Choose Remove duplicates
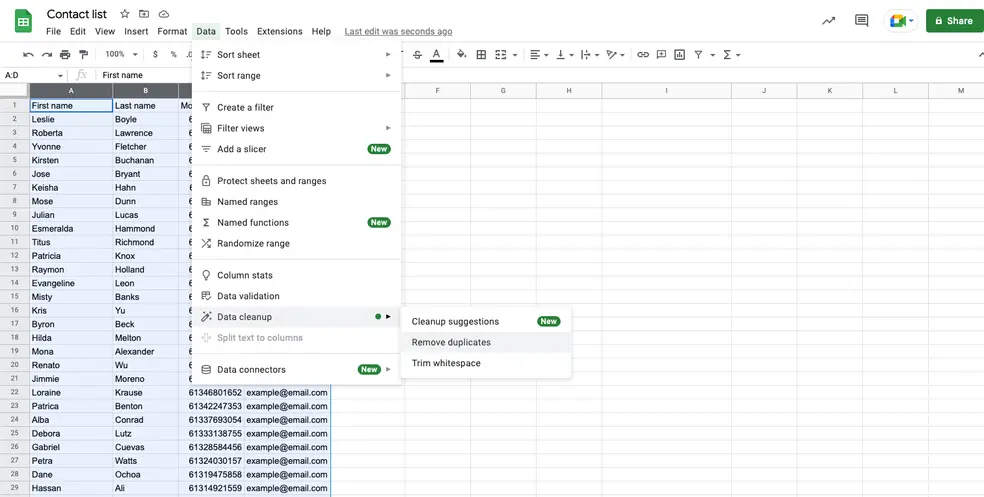 click(486, 342)
